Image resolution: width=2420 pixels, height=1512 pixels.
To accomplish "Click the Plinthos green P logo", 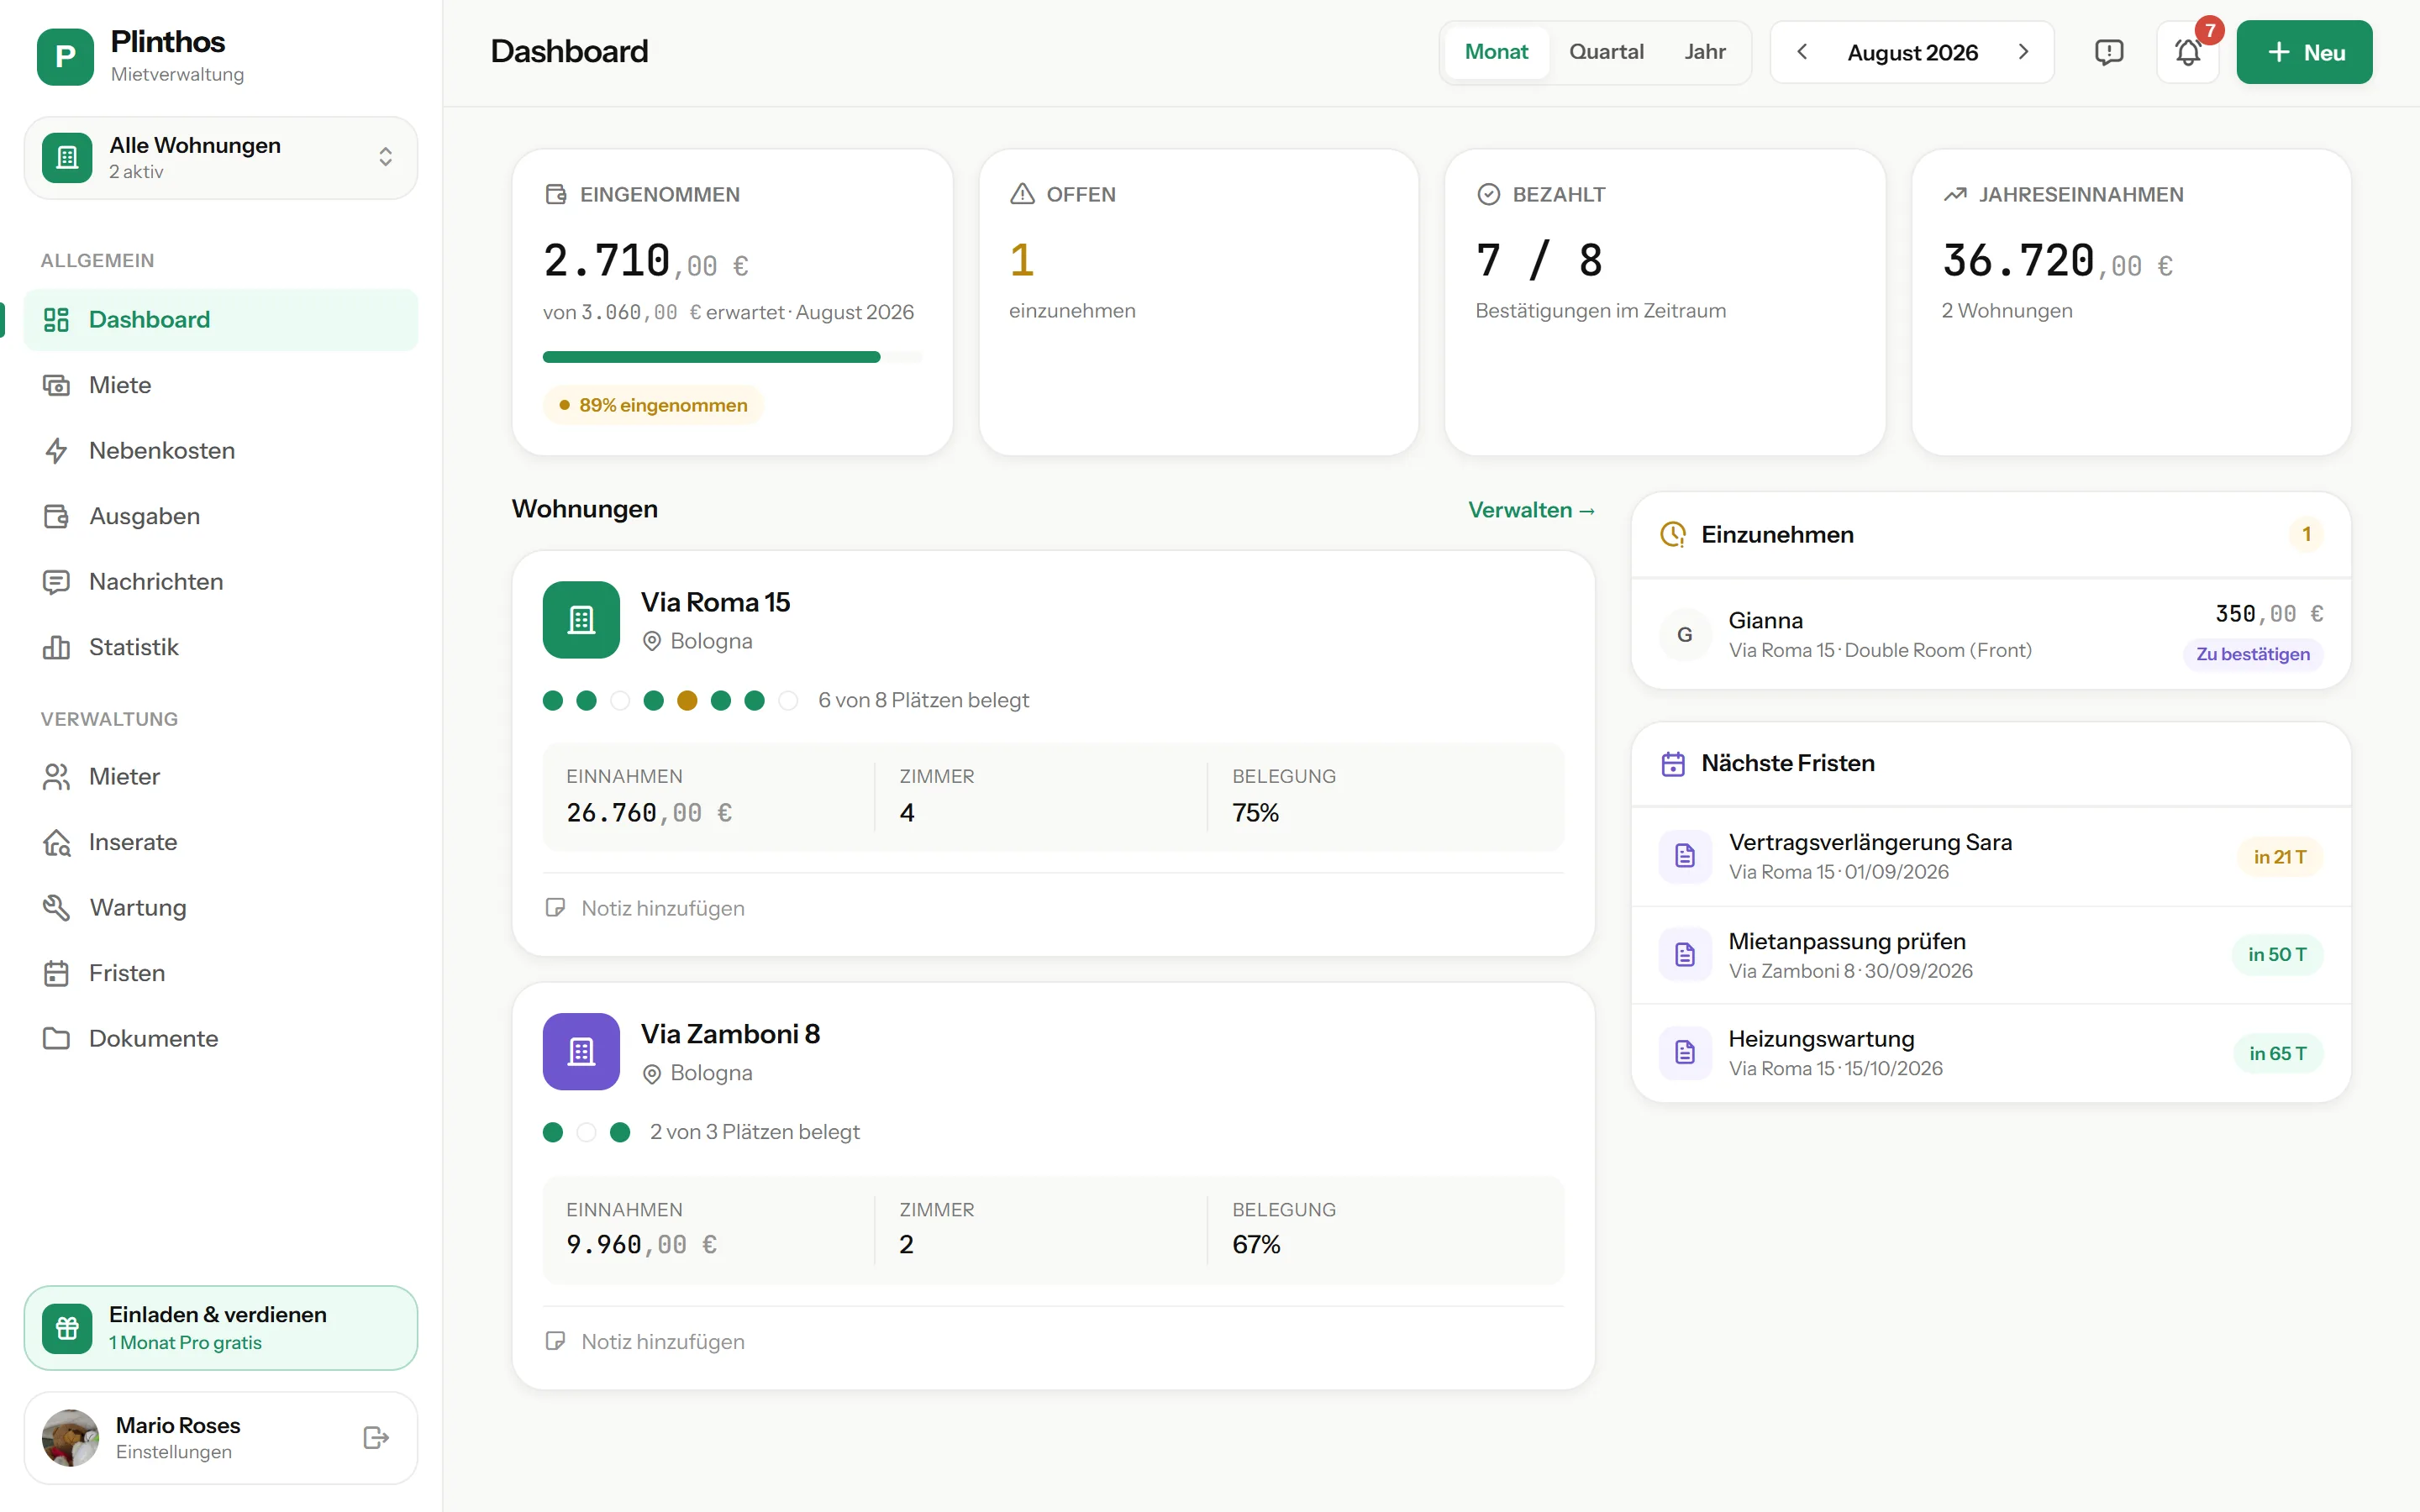I will [65, 56].
